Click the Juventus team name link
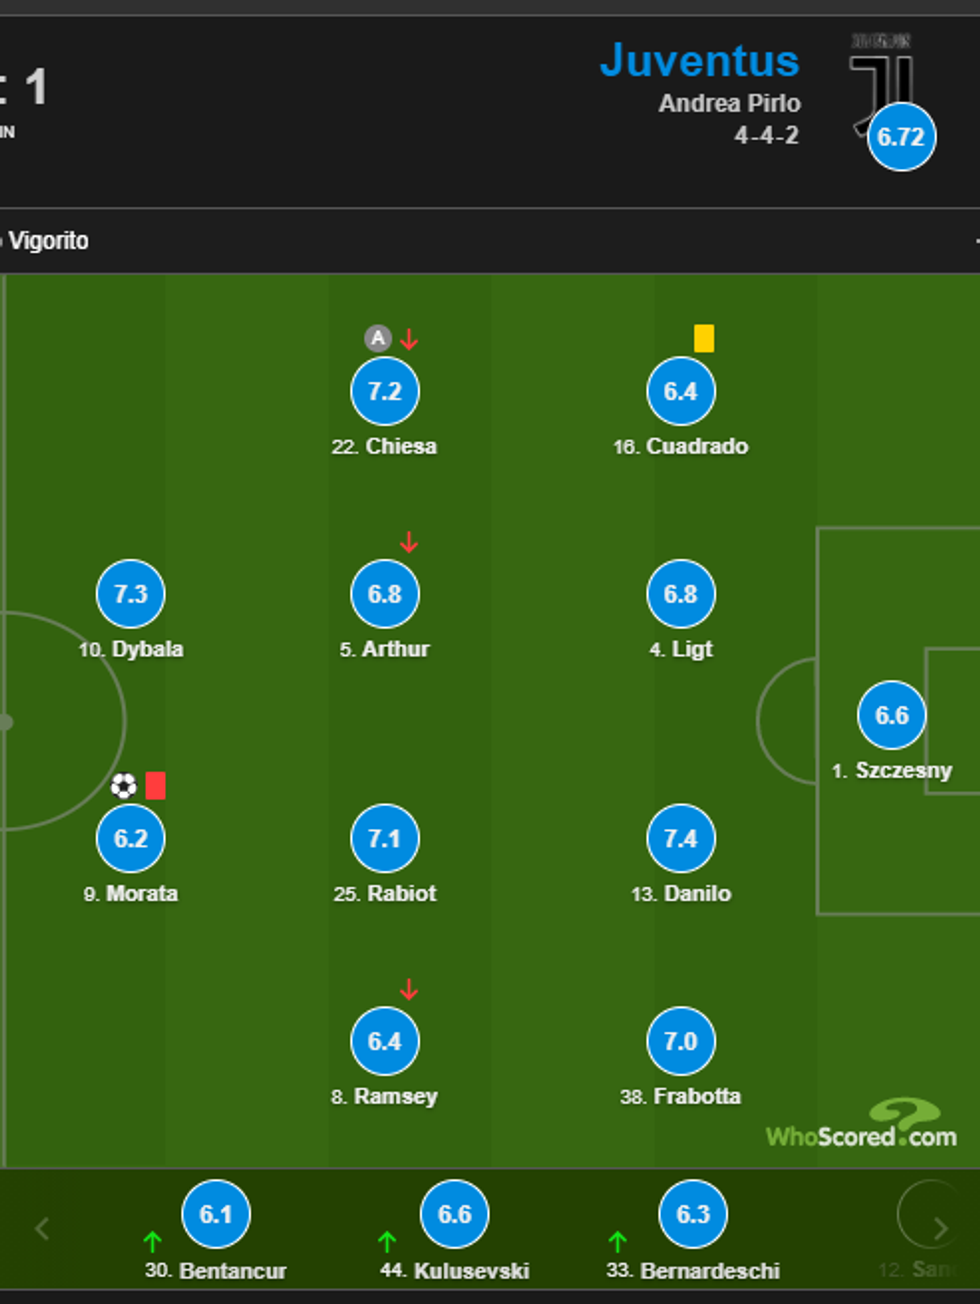Viewport: 980px width, 1304px height. click(x=699, y=60)
